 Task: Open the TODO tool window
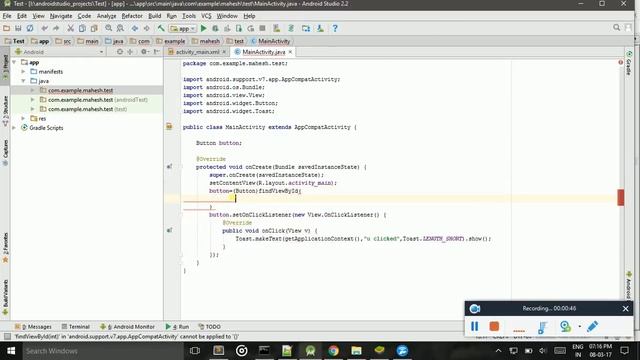pyautogui.click(x=210, y=327)
